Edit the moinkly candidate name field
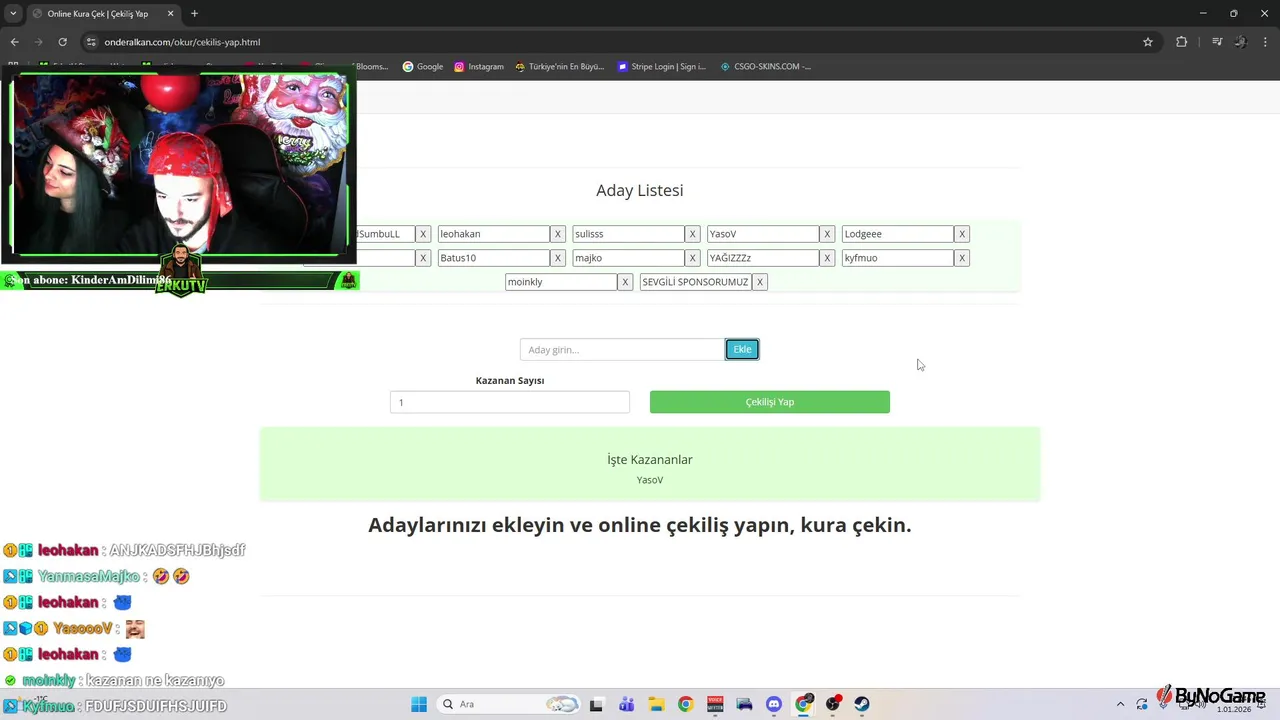Image resolution: width=1280 pixels, height=720 pixels. (561, 282)
